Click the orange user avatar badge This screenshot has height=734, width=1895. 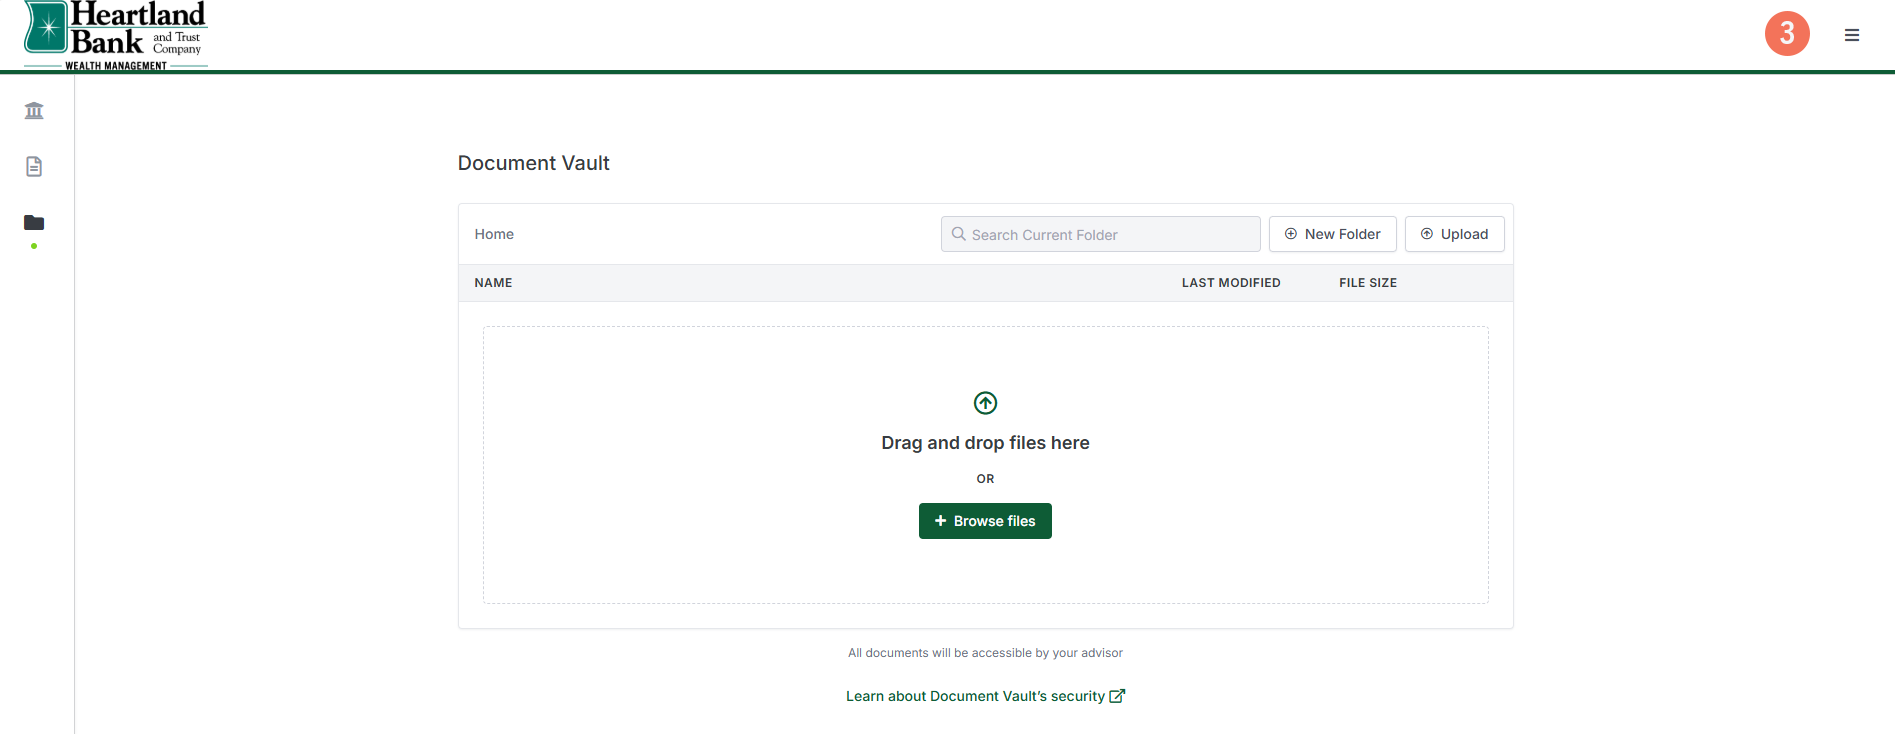[x=1787, y=33]
